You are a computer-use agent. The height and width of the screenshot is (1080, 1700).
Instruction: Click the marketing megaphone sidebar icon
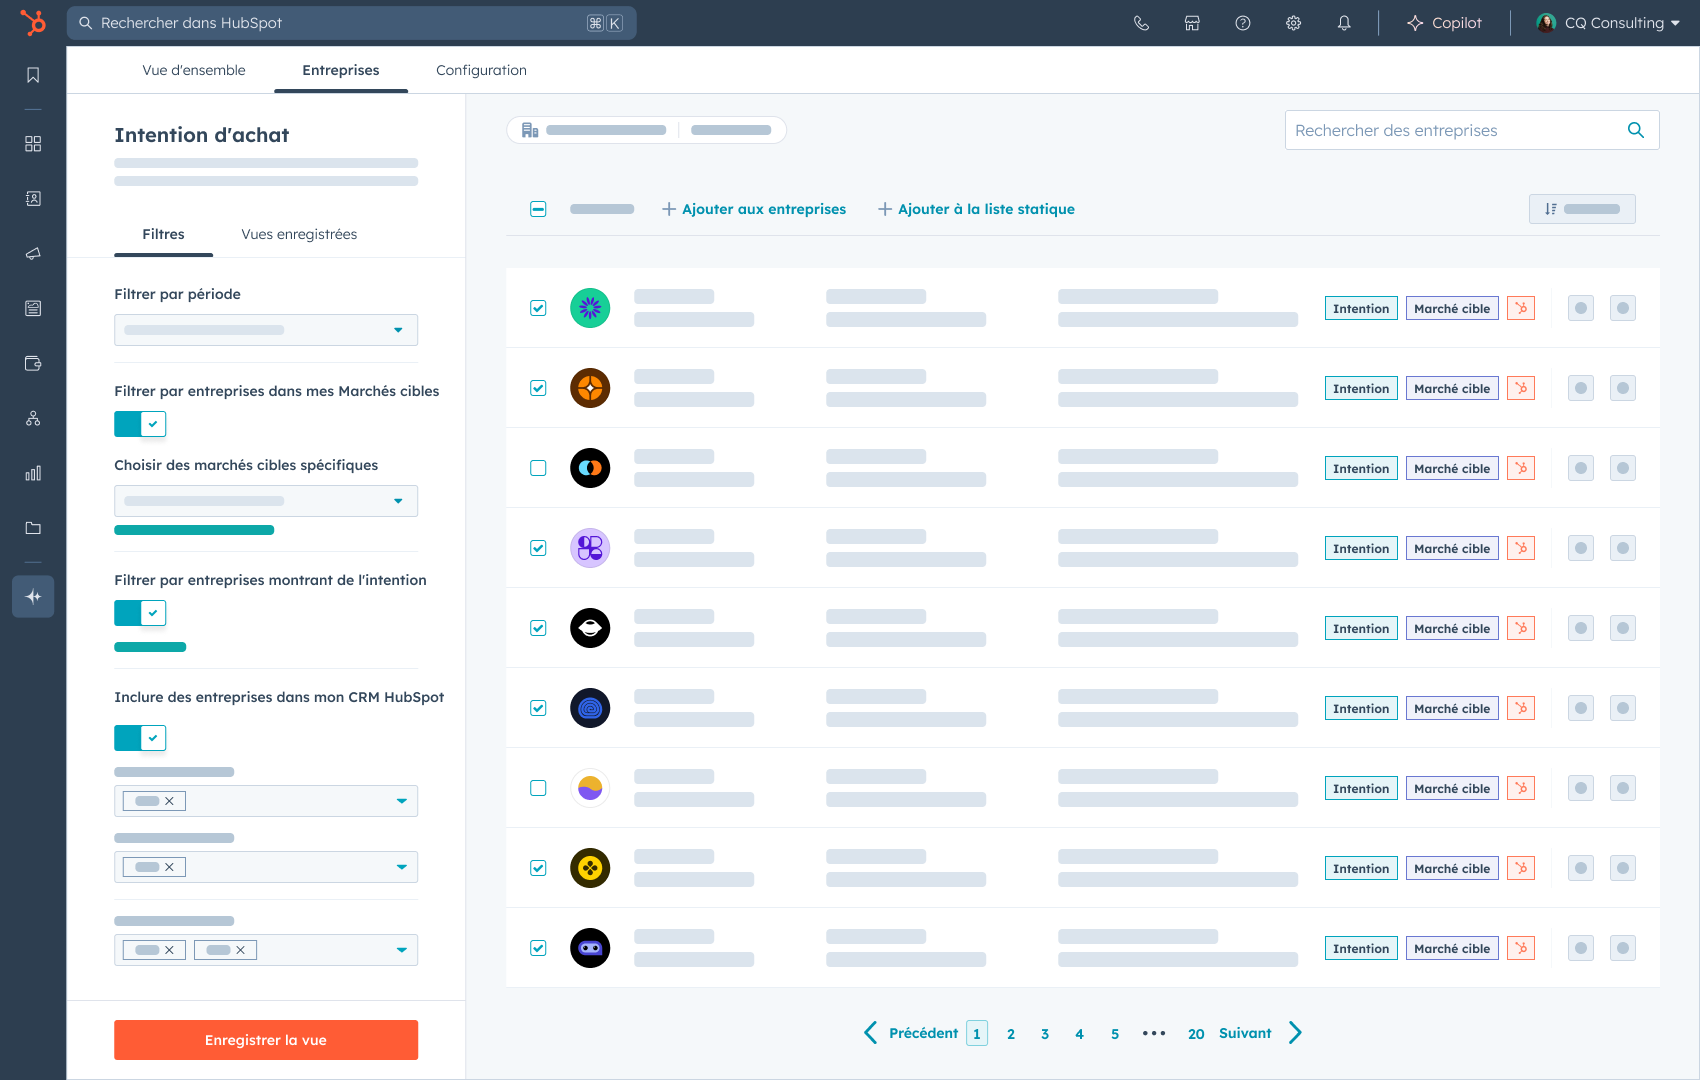(33, 254)
